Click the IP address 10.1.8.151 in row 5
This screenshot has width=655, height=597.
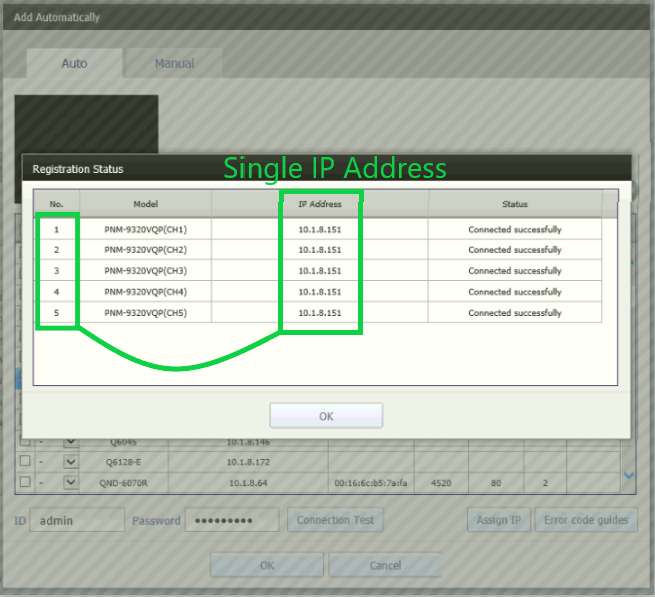pos(320,312)
